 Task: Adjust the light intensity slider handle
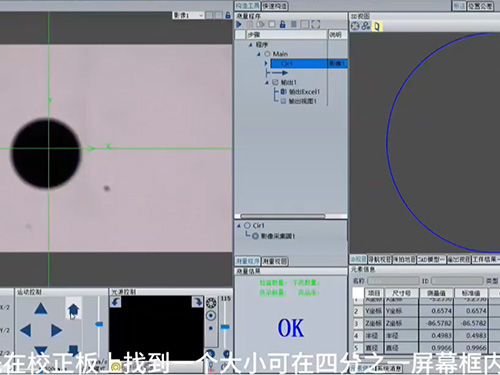225,327
